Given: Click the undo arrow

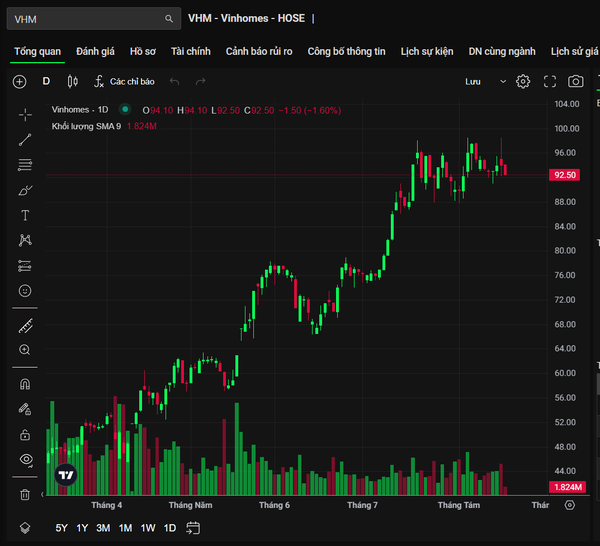Looking at the screenshot, I should (x=174, y=81).
